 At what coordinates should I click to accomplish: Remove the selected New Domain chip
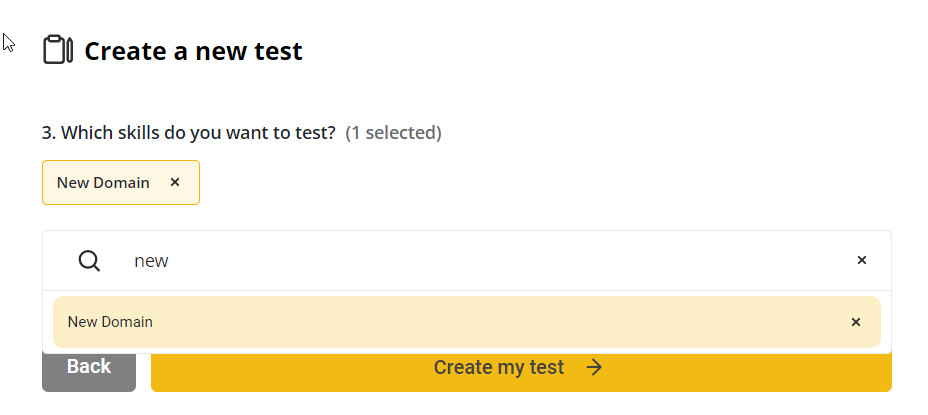click(175, 182)
